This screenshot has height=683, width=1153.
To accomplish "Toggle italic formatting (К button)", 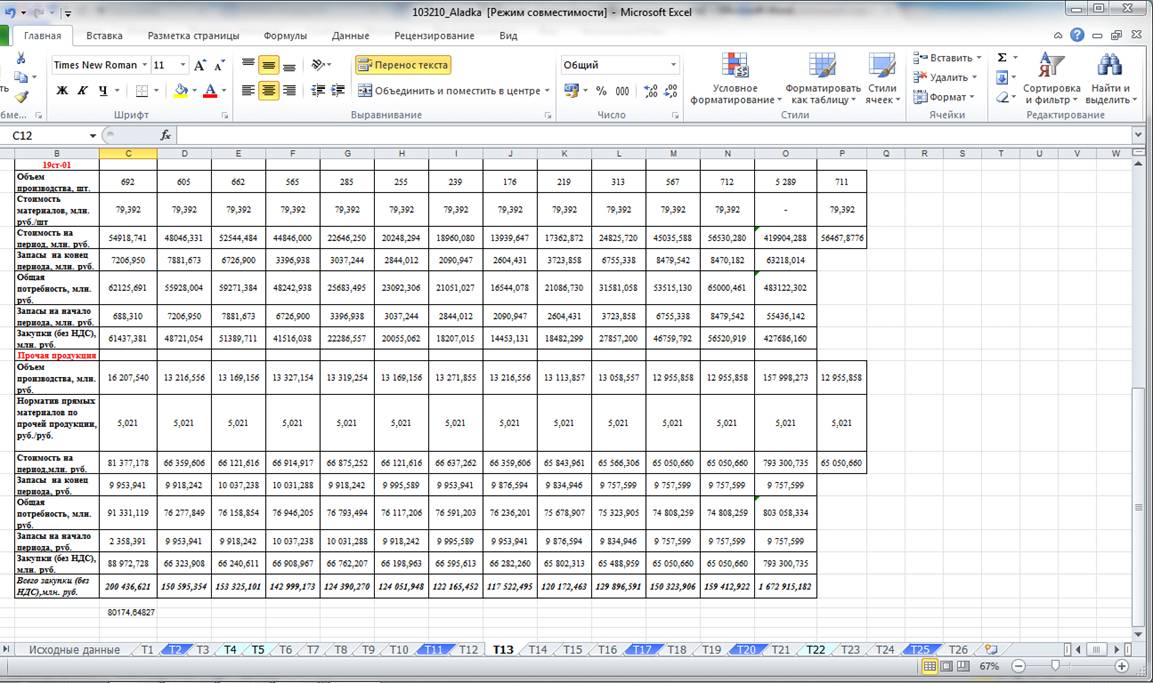I will coord(82,91).
